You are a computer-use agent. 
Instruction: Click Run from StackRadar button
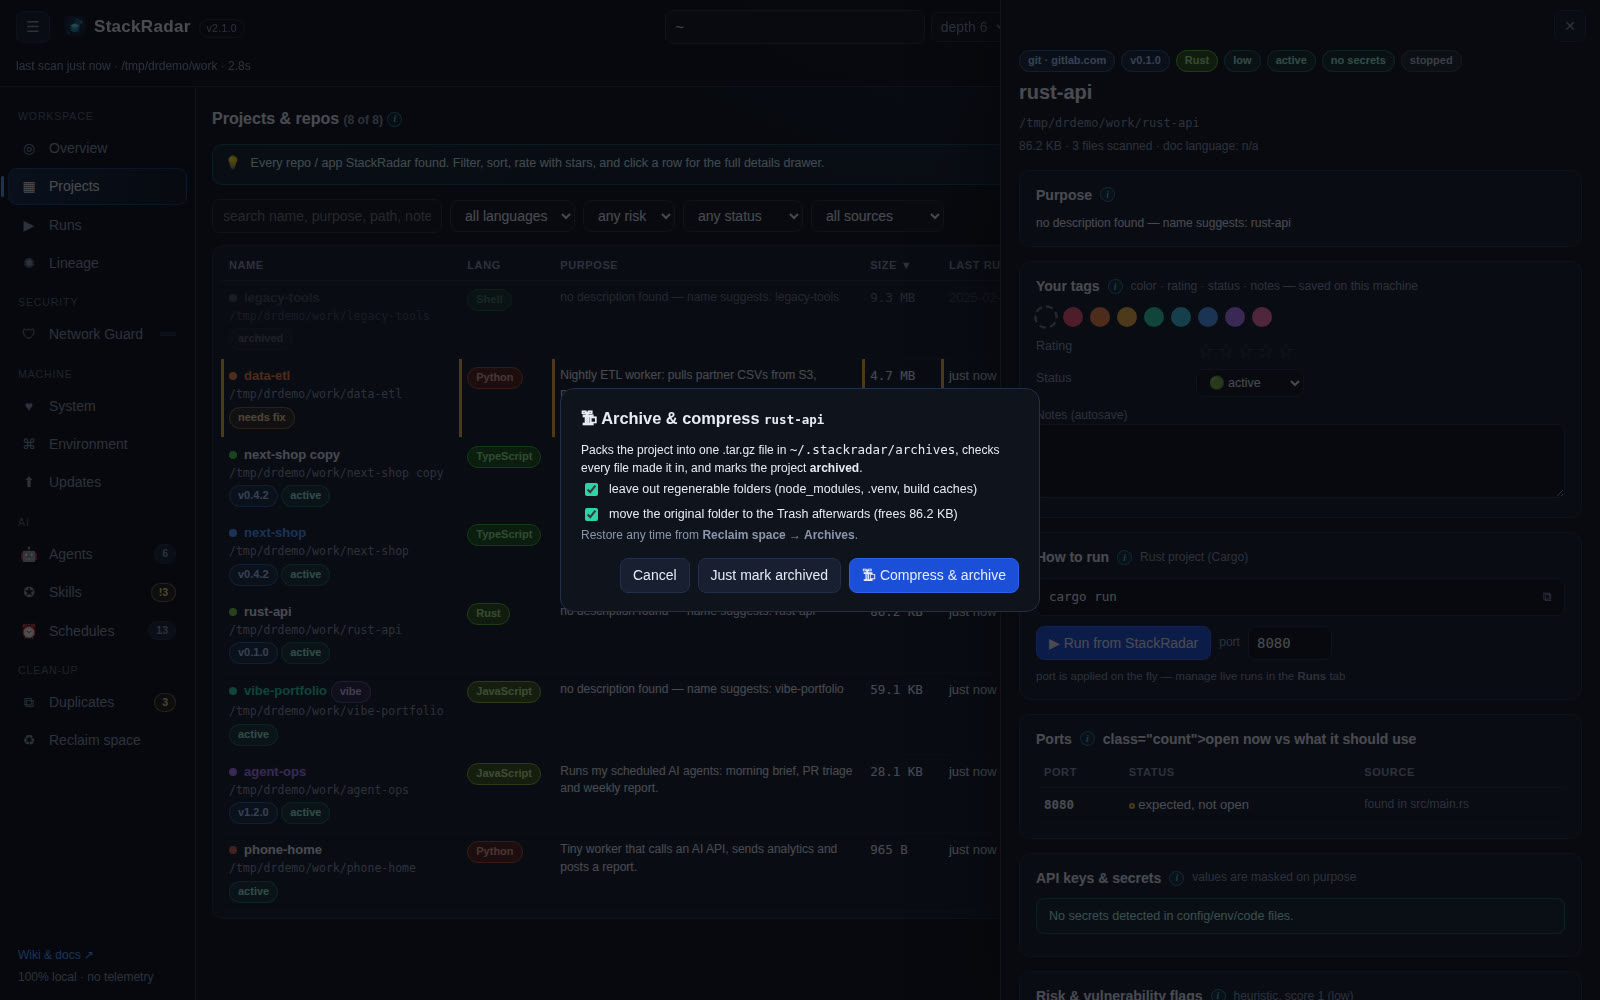point(1123,643)
